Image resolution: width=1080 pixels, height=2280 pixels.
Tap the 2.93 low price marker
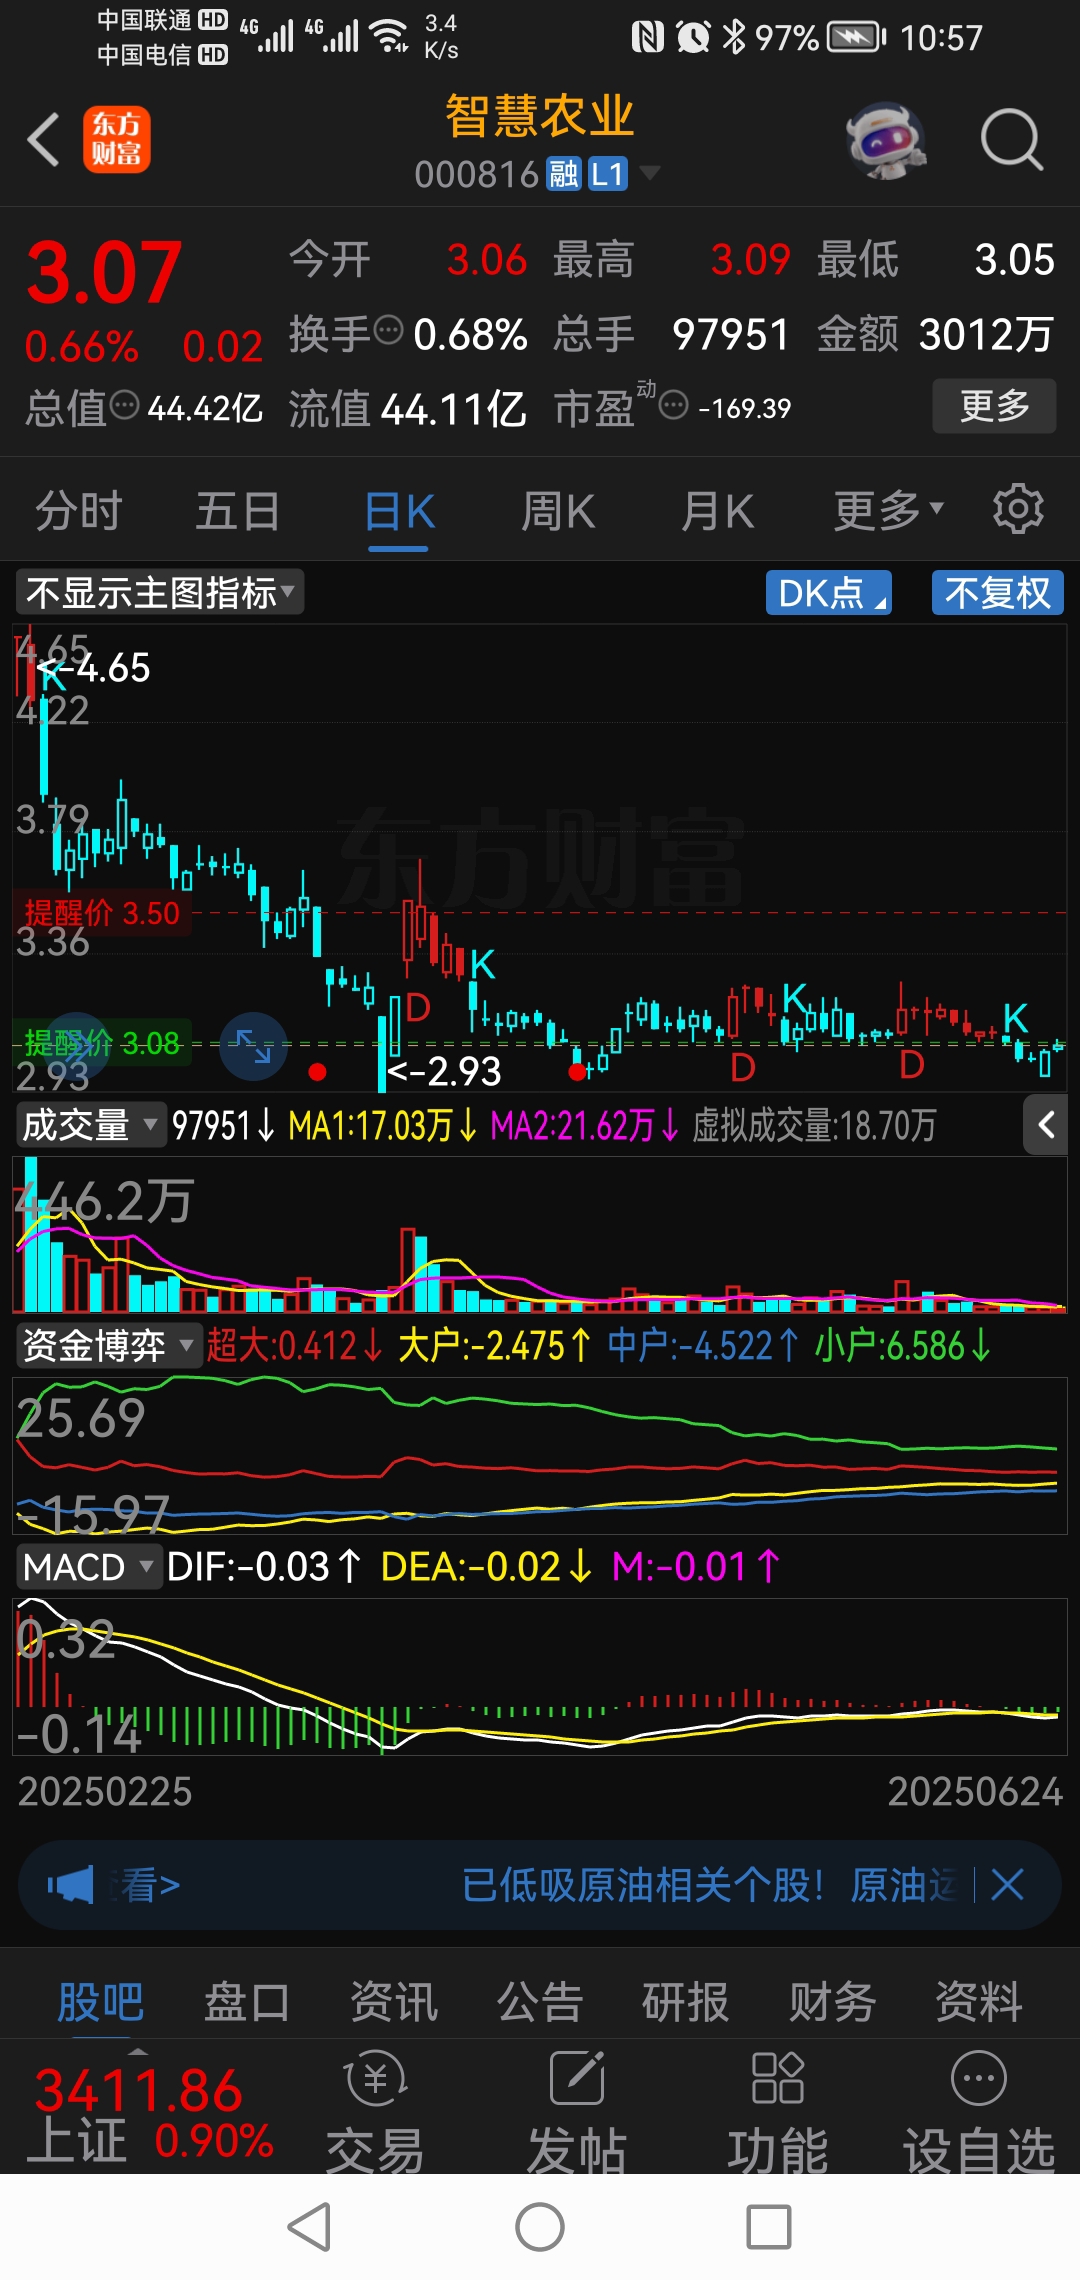coord(445,1072)
